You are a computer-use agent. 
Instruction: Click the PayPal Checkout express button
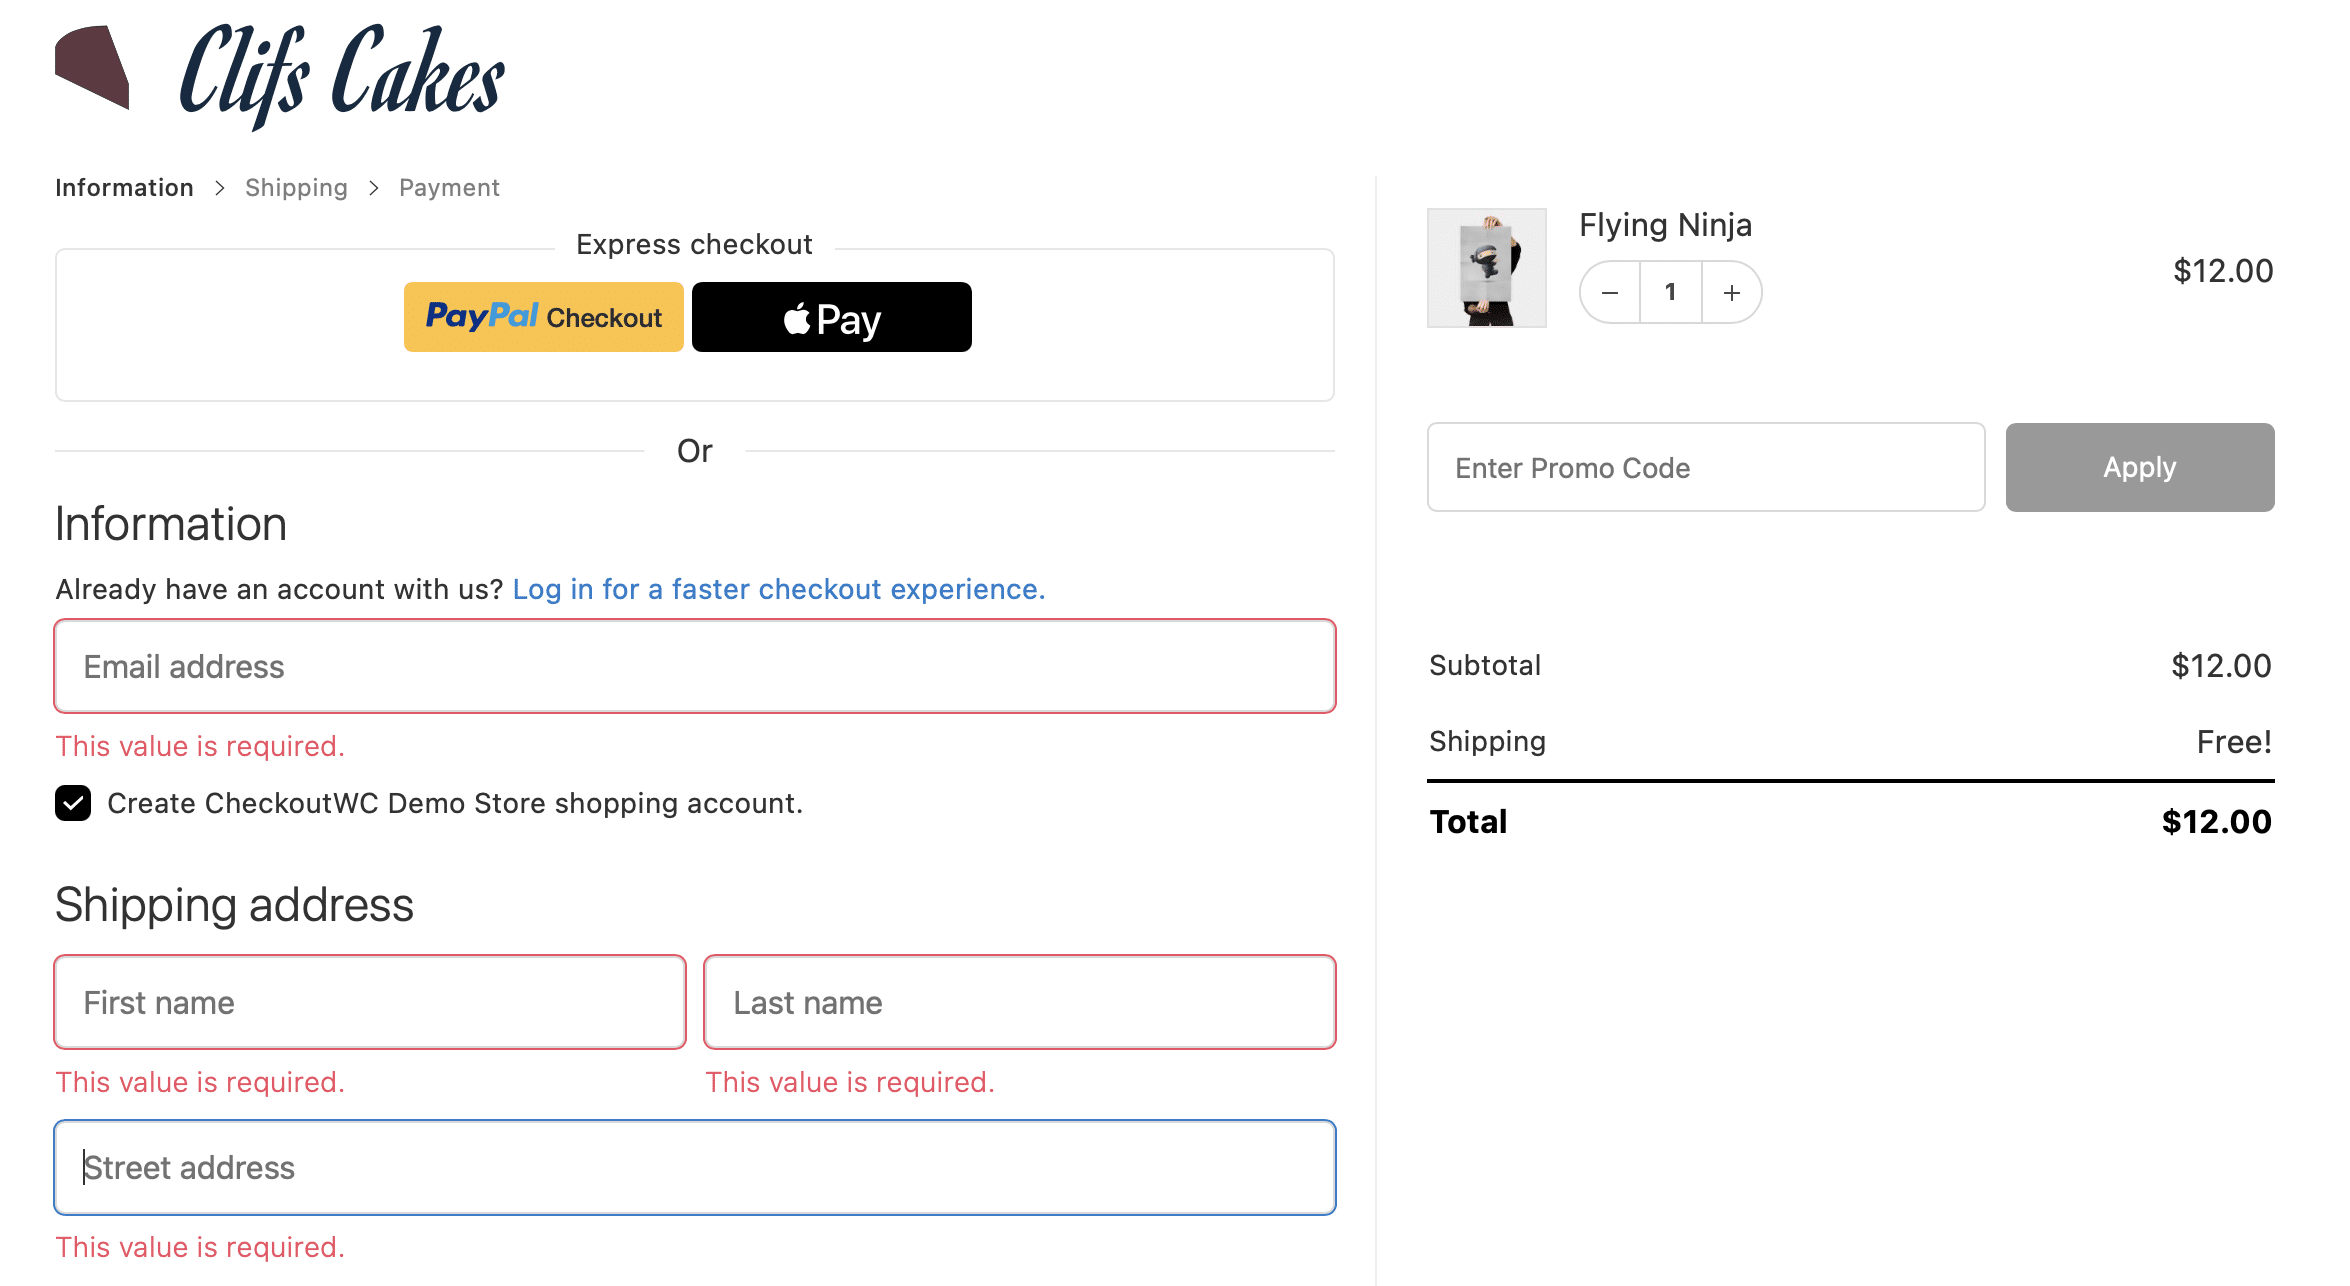(x=545, y=317)
